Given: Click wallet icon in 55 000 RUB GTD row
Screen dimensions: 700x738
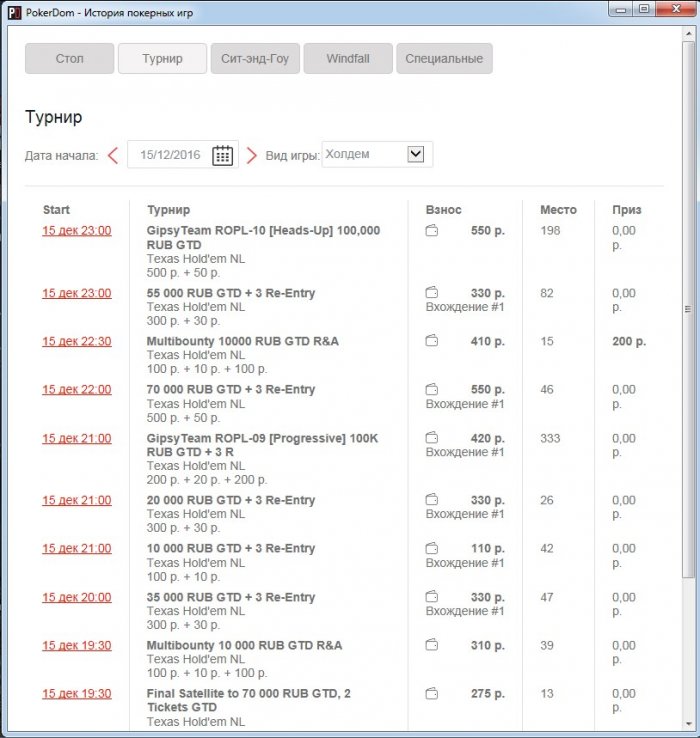Looking at the screenshot, I should click(x=432, y=293).
